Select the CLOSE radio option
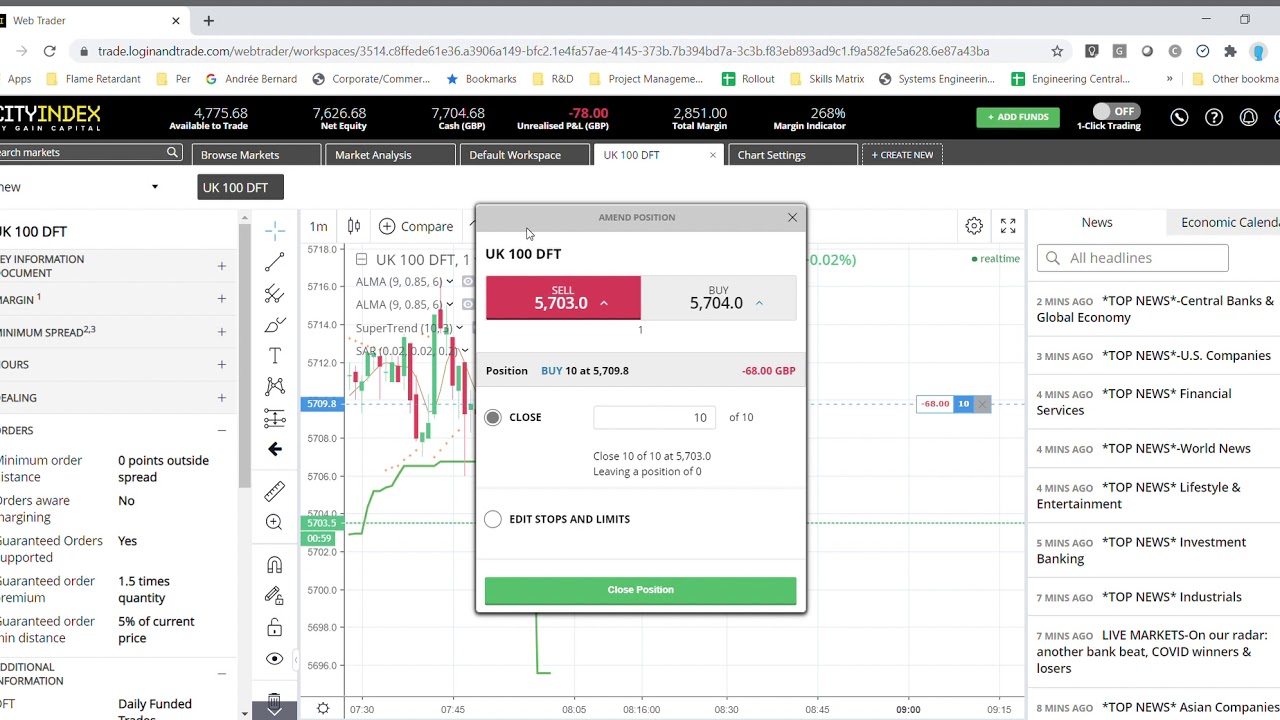The height and width of the screenshot is (720, 1280). pyautogui.click(x=493, y=417)
